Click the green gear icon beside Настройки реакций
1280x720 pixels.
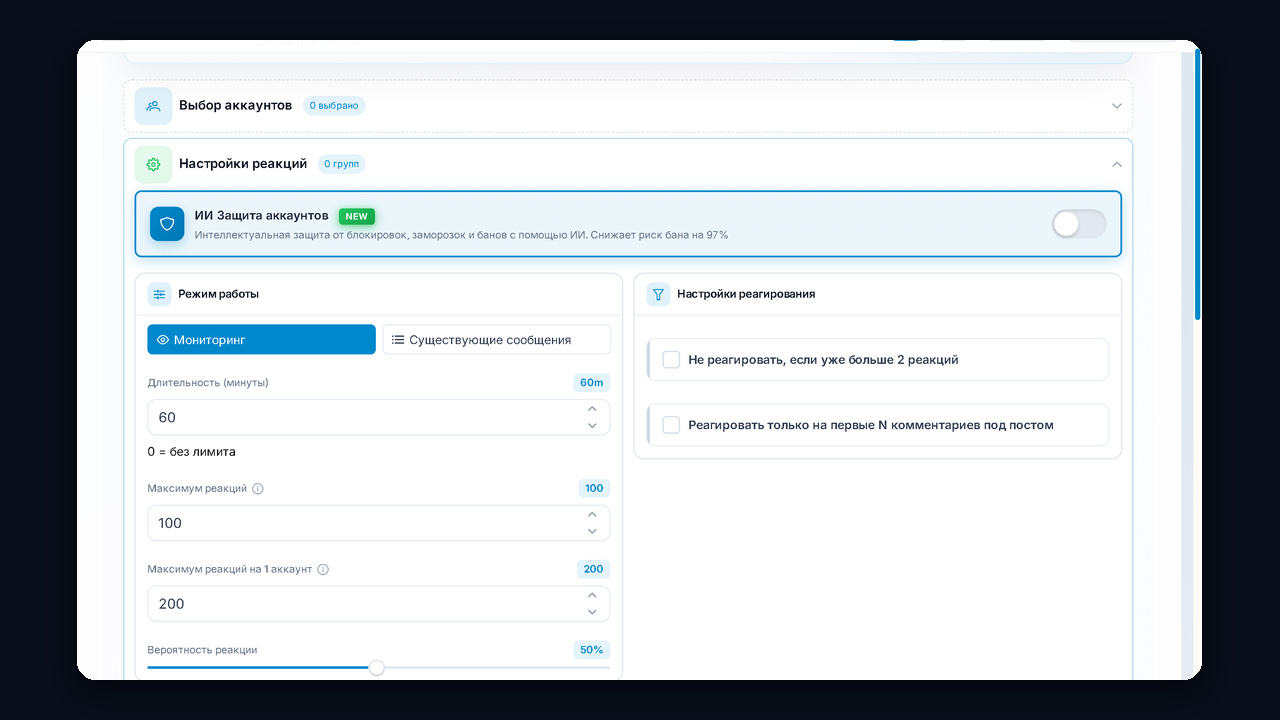[153, 164]
